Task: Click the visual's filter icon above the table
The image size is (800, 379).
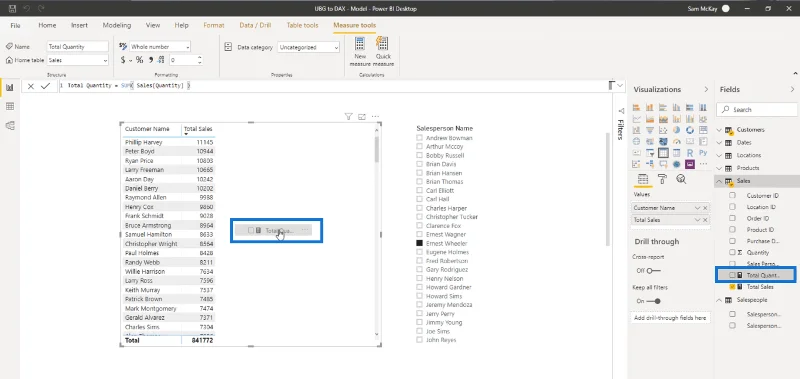Action: 348,117
